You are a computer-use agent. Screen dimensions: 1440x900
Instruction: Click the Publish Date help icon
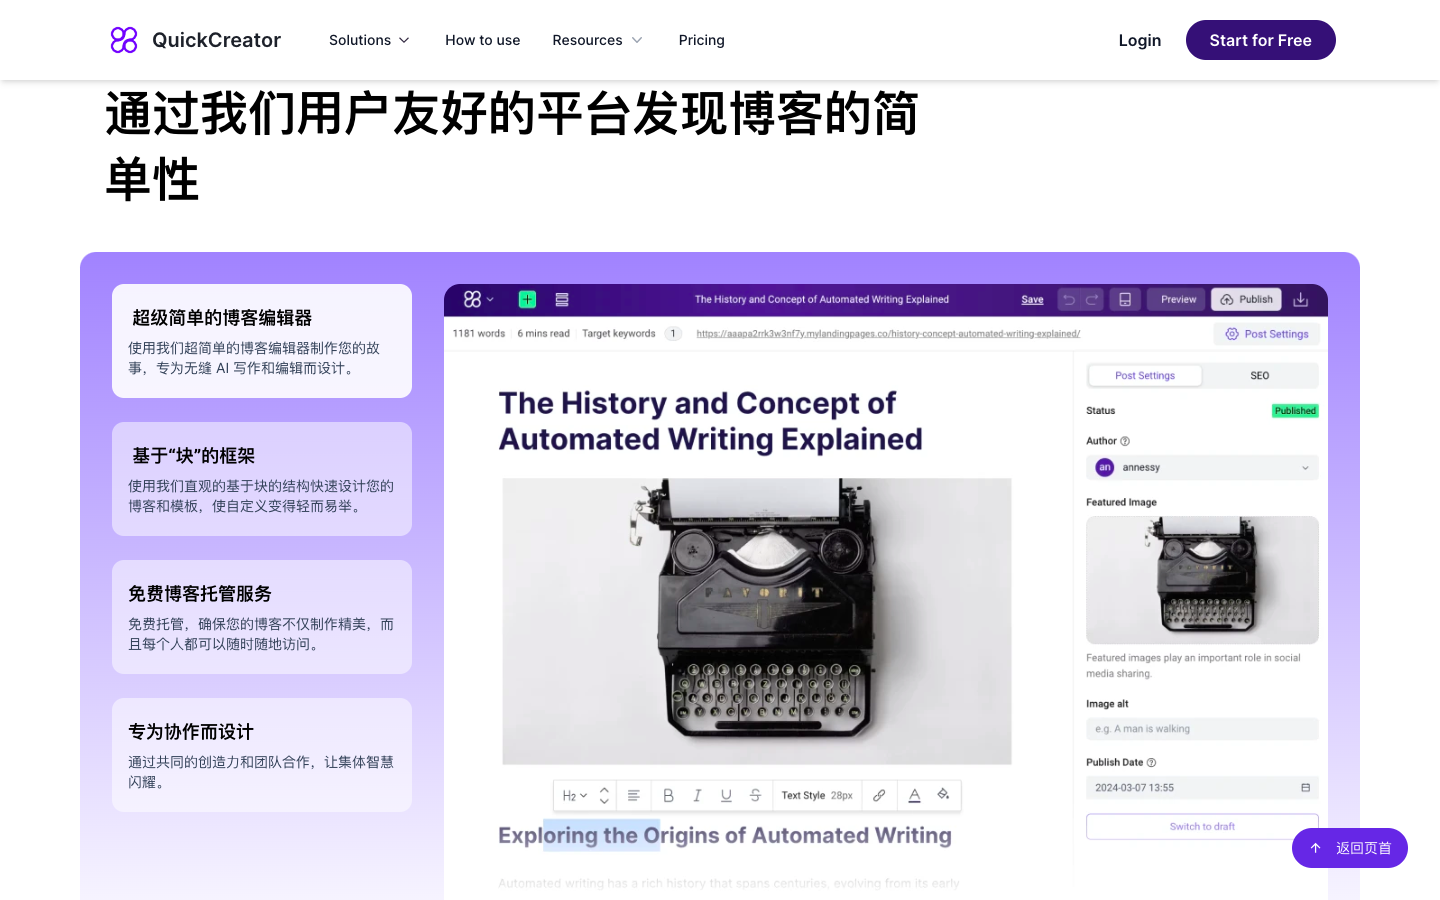[x=1151, y=762]
